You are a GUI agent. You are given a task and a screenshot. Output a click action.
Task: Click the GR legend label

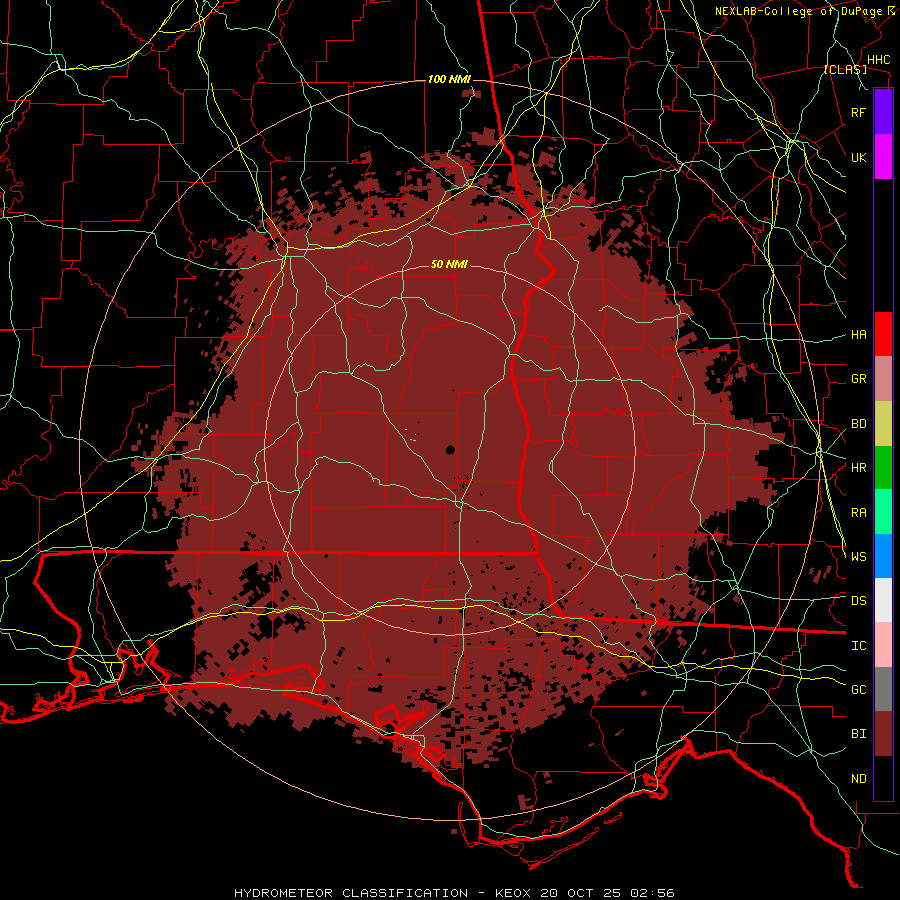[858, 379]
